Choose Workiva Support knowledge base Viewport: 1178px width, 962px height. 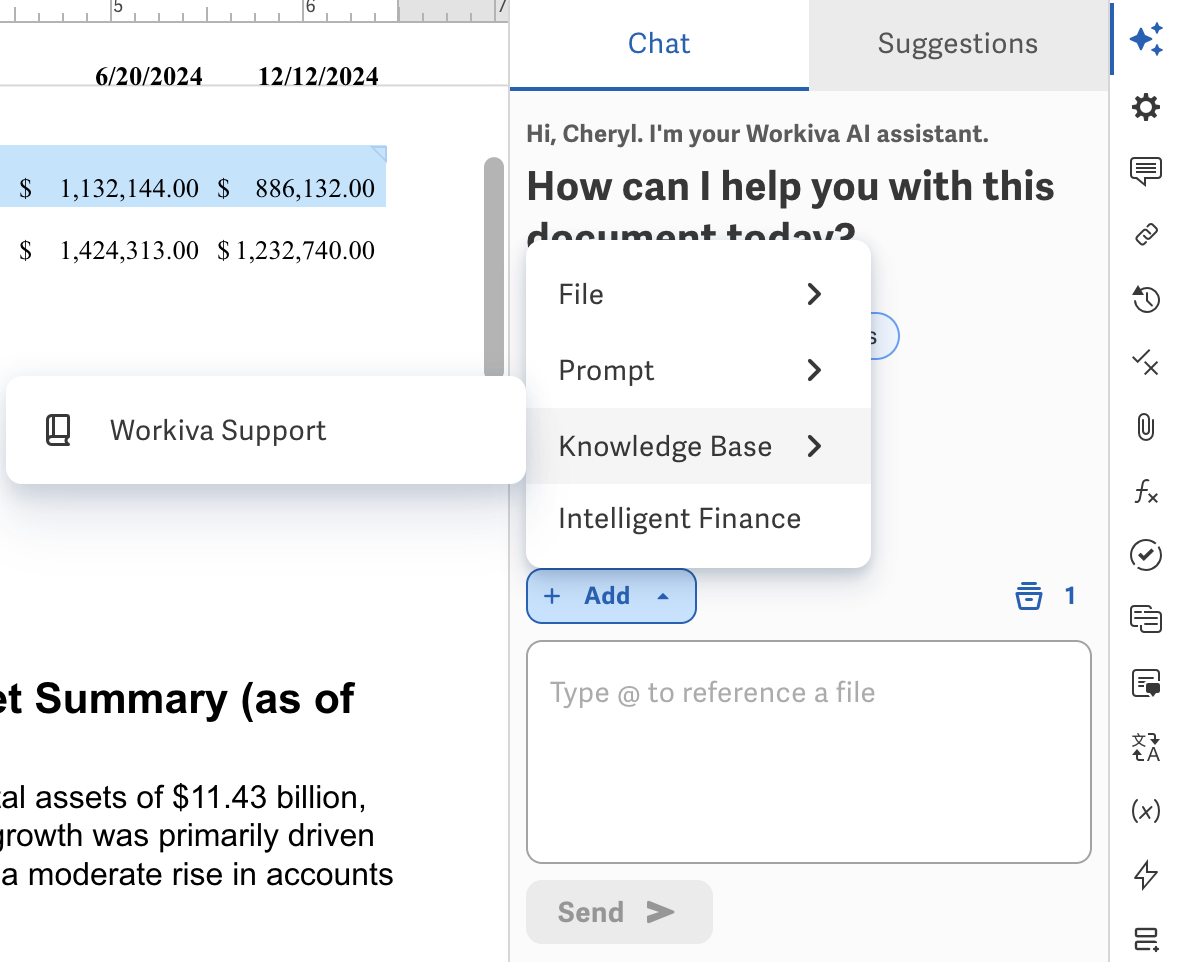tap(265, 431)
